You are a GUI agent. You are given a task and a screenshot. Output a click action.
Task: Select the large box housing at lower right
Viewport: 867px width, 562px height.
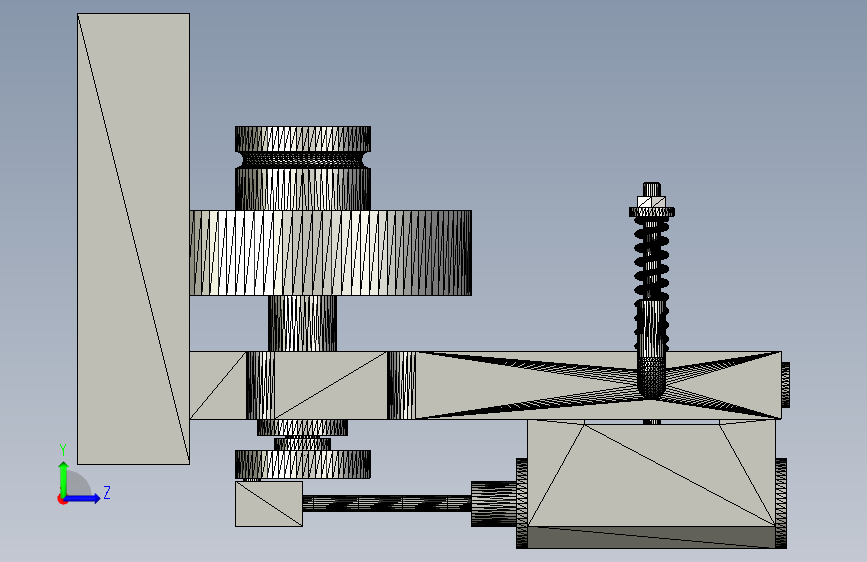[x=651, y=483]
